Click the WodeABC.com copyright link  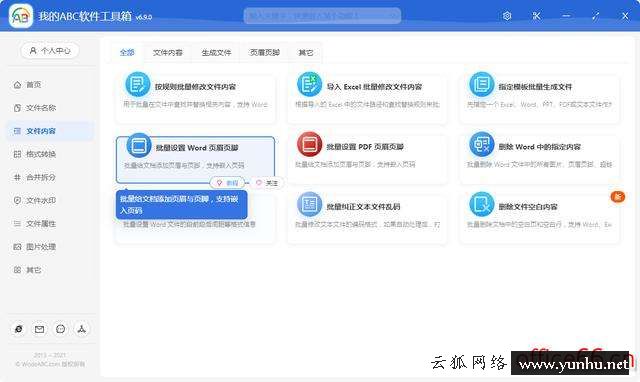point(50,364)
